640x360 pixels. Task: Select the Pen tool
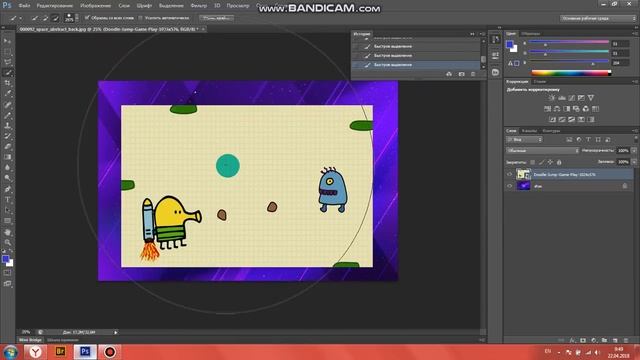[7, 189]
